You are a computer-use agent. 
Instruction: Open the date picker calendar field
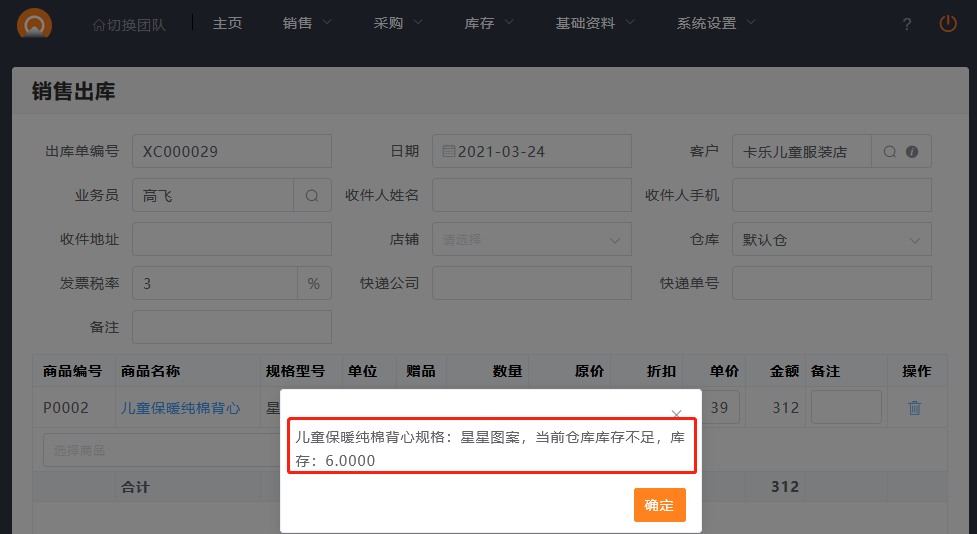tap(531, 152)
